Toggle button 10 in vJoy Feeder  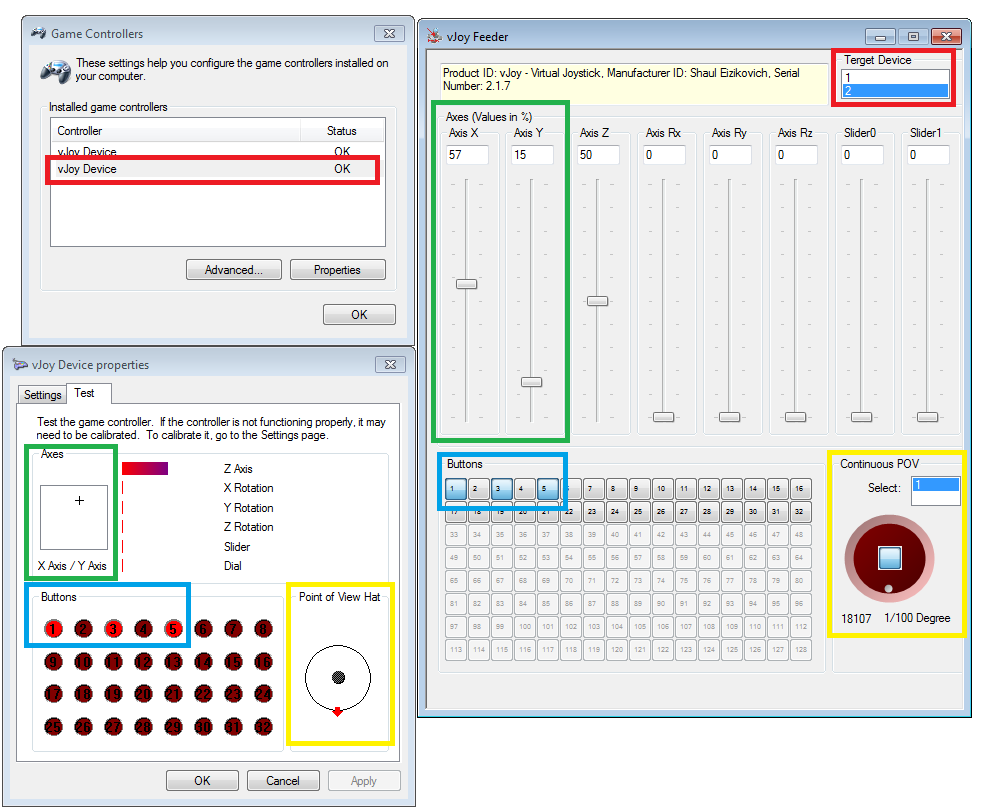coord(662,489)
